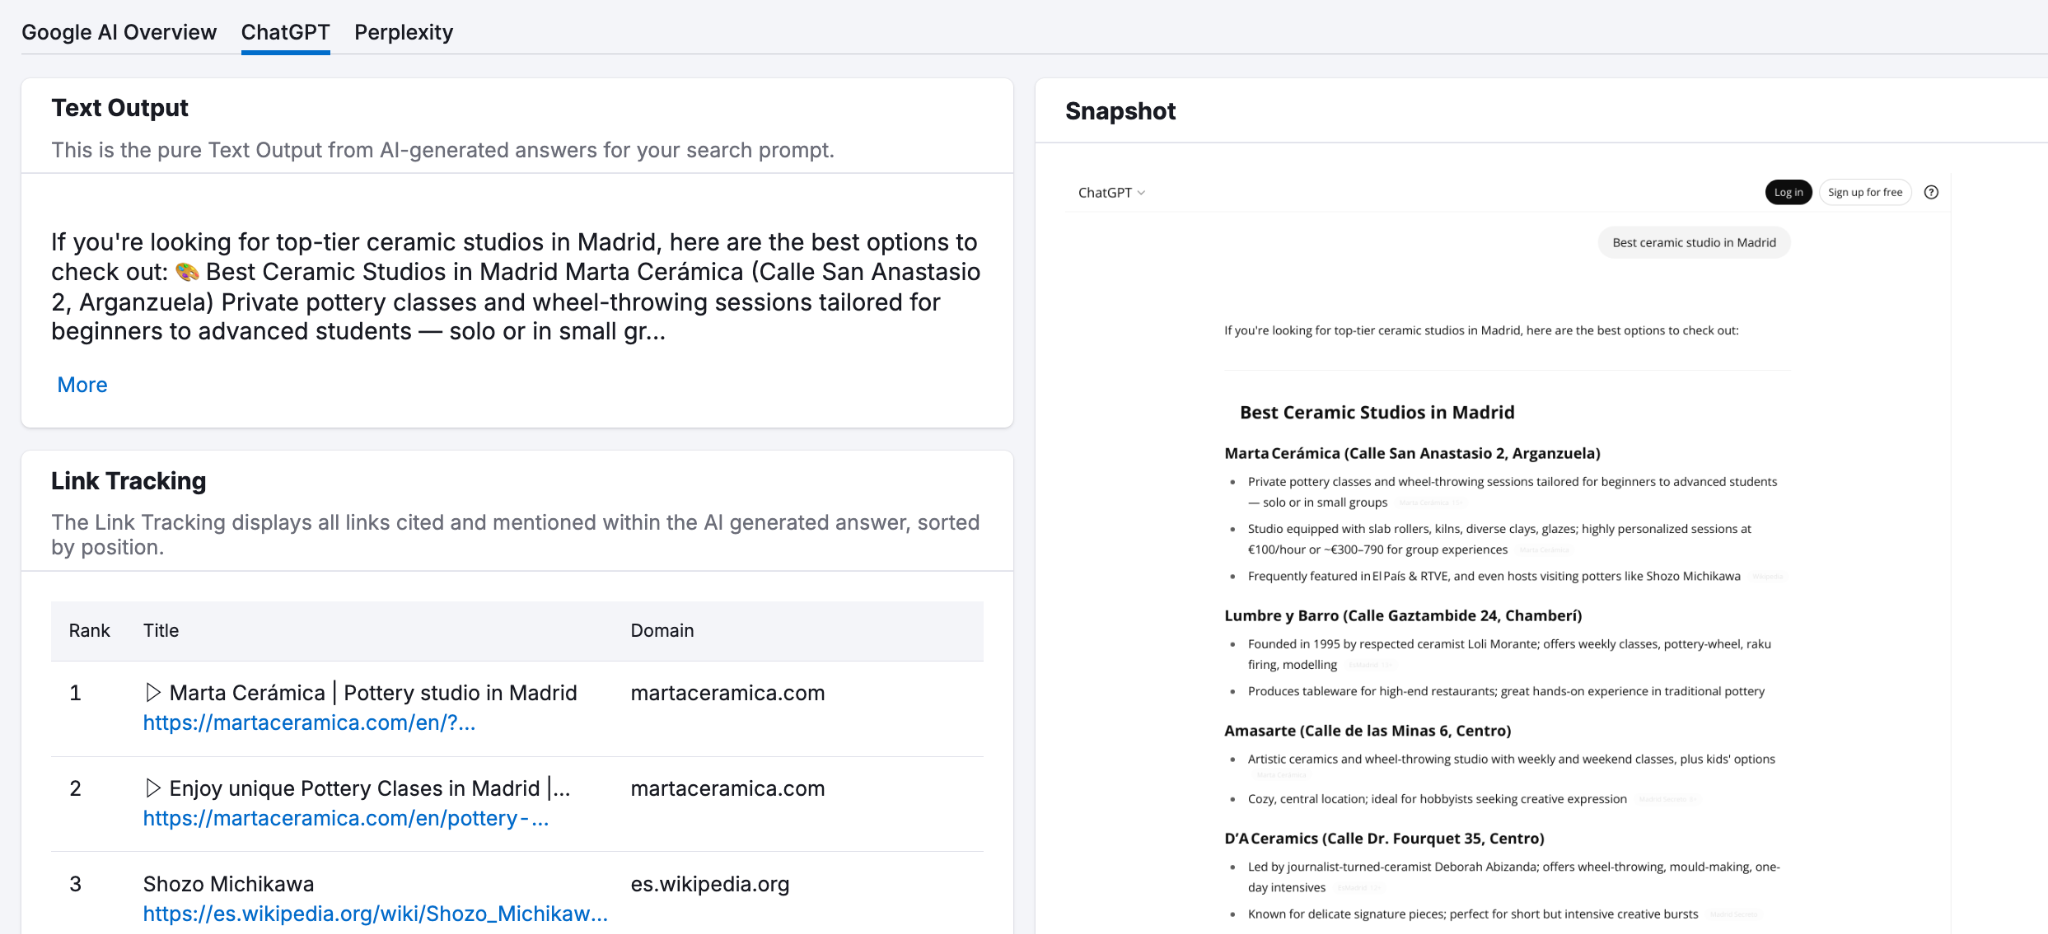
Task: Click the 'Cozy, central location' bullet text
Action: (1437, 799)
